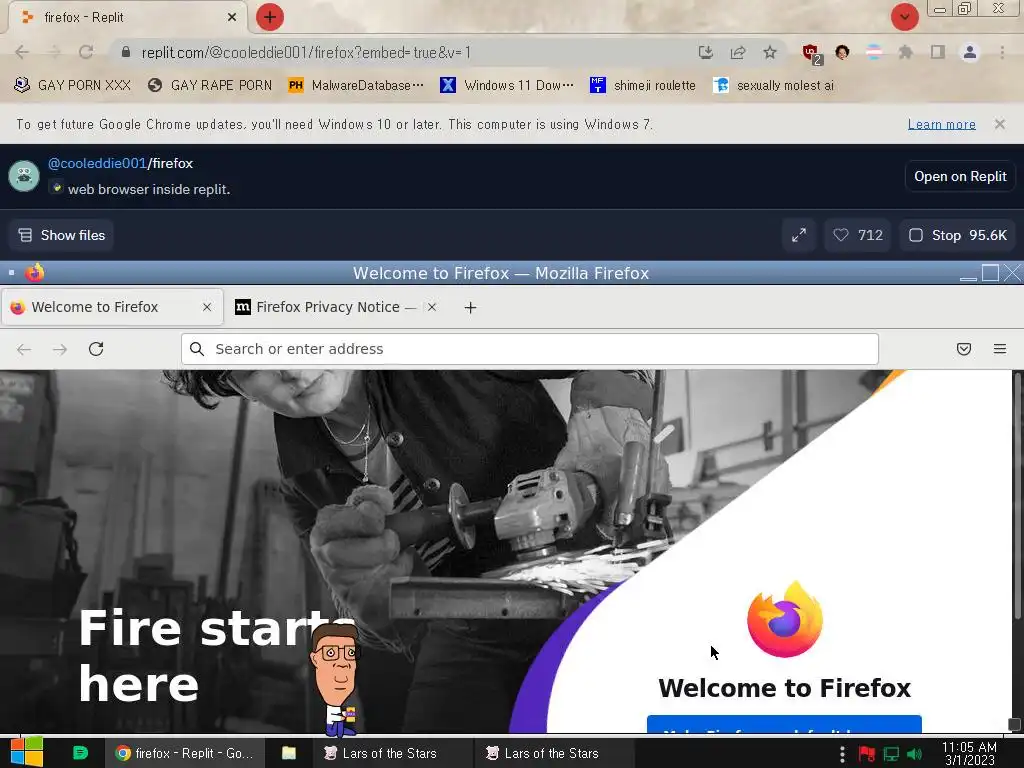Open the Windows 11 Dow bookmark
This screenshot has width=1024, height=768.
(x=507, y=86)
